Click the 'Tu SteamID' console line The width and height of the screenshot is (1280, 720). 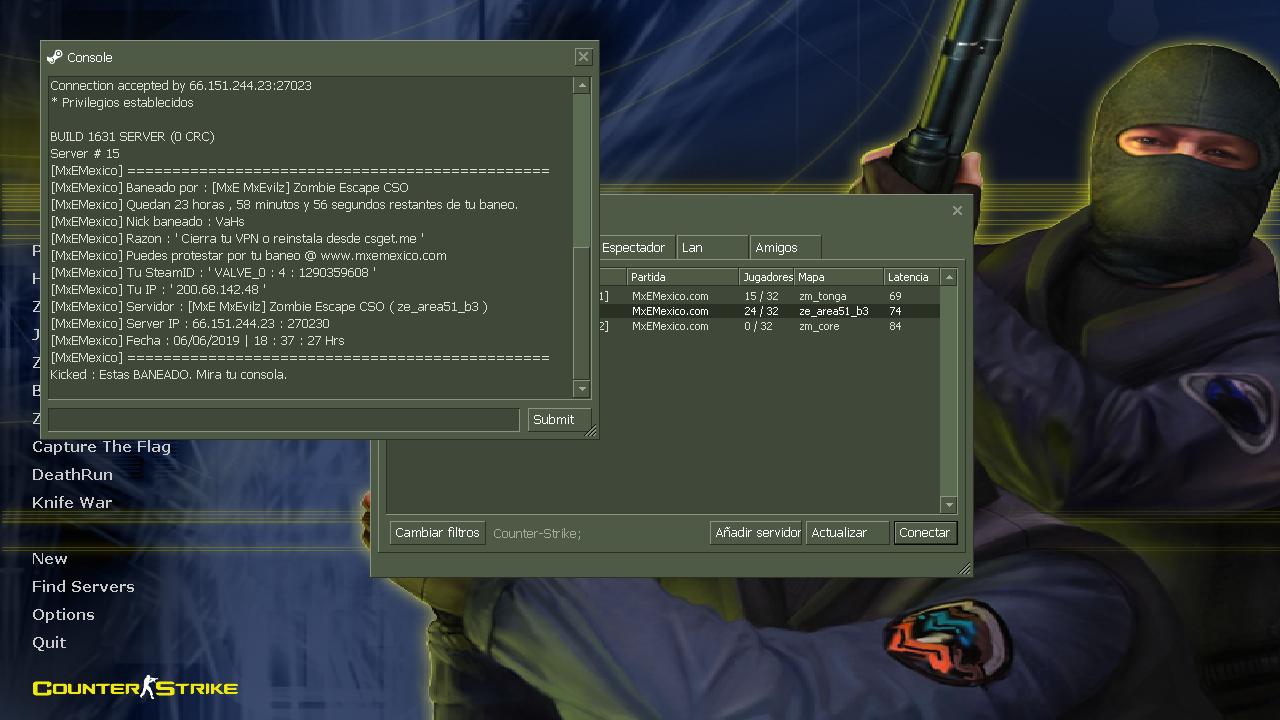coord(213,273)
